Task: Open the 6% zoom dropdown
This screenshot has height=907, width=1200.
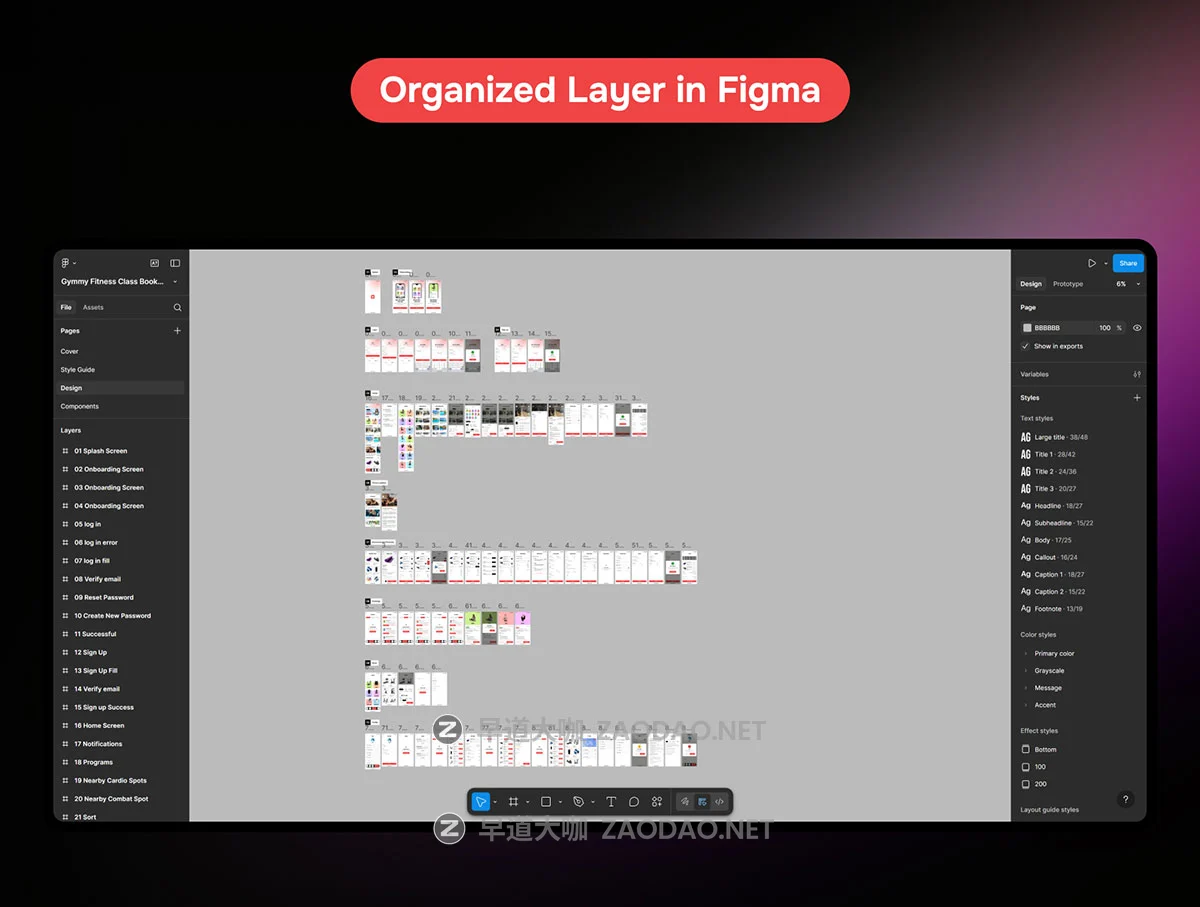Action: tap(1127, 284)
